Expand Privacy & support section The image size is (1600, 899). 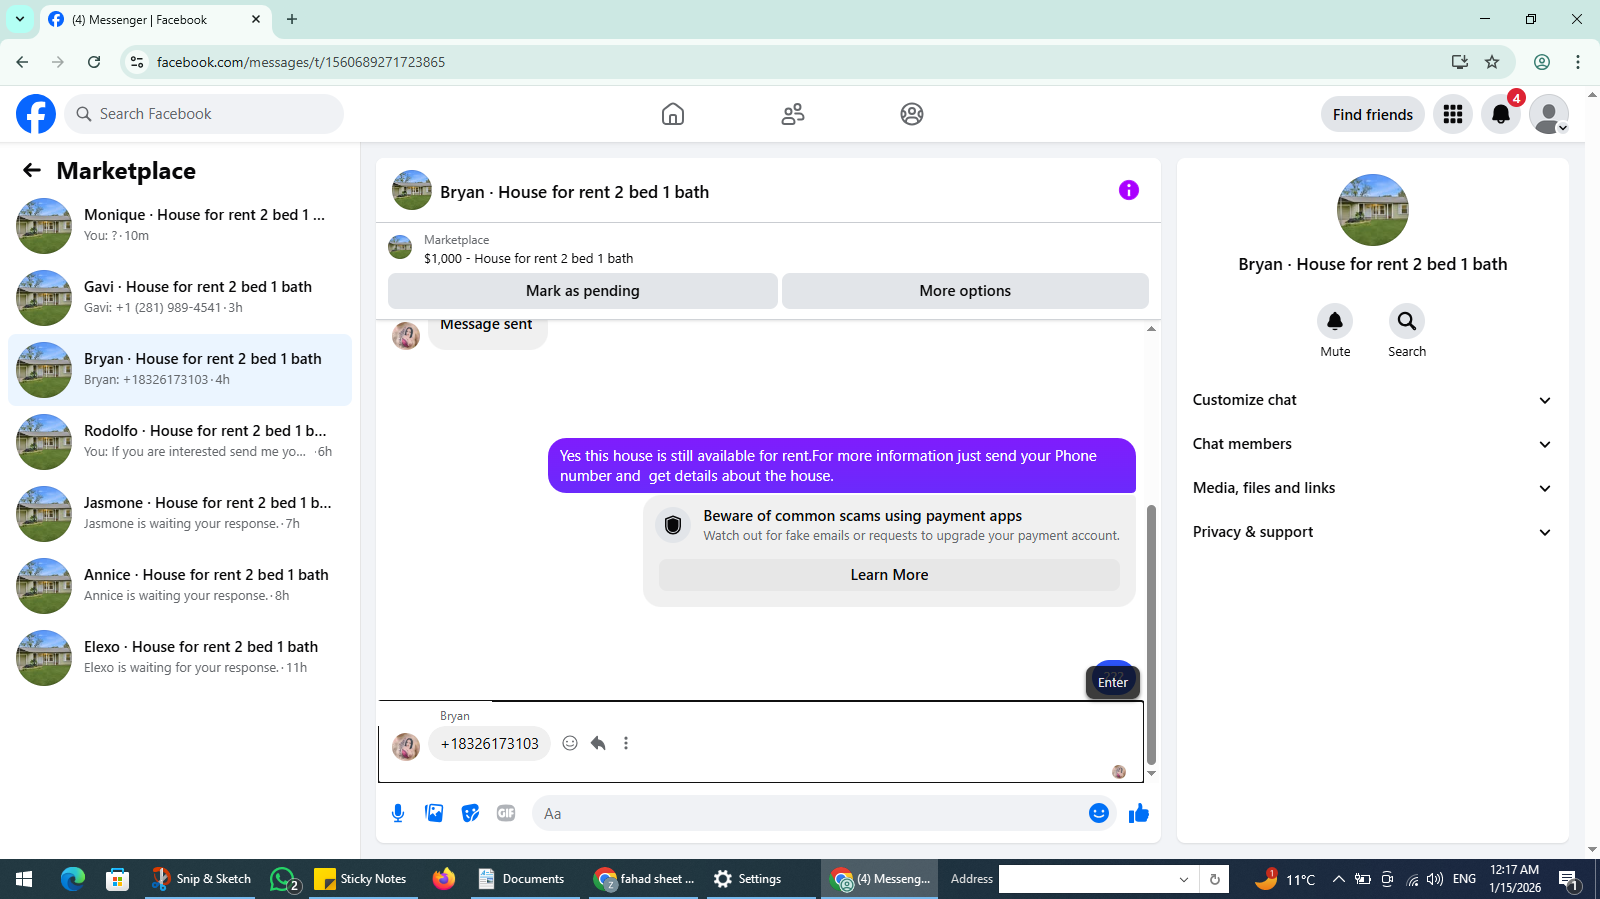tap(1373, 532)
